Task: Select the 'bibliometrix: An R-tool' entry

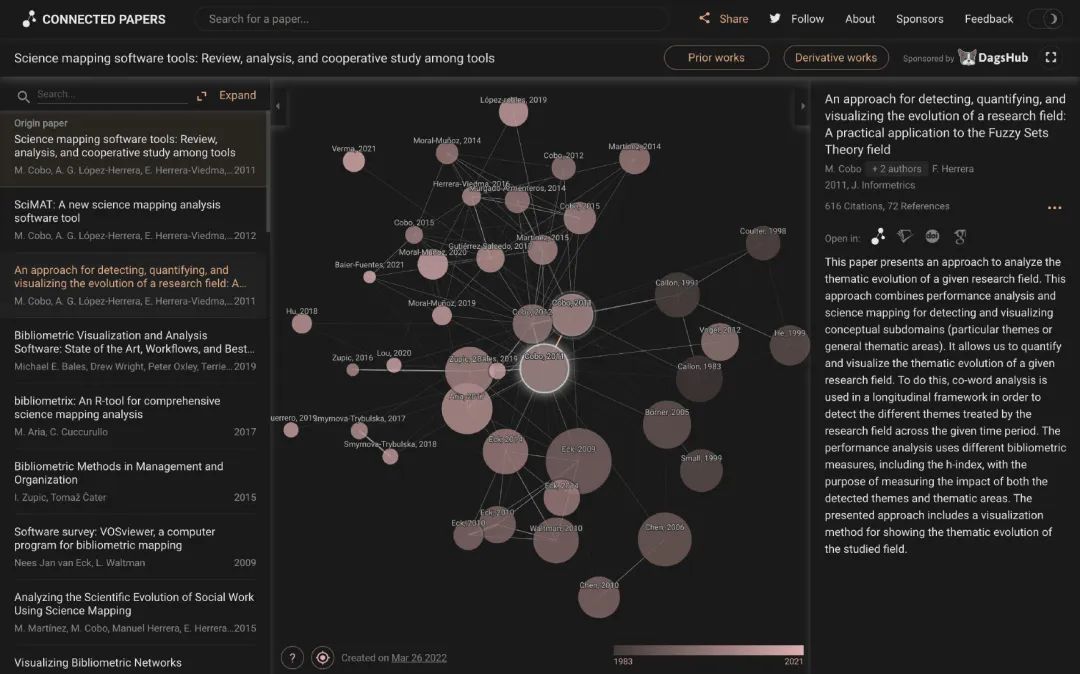Action: [134, 416]
